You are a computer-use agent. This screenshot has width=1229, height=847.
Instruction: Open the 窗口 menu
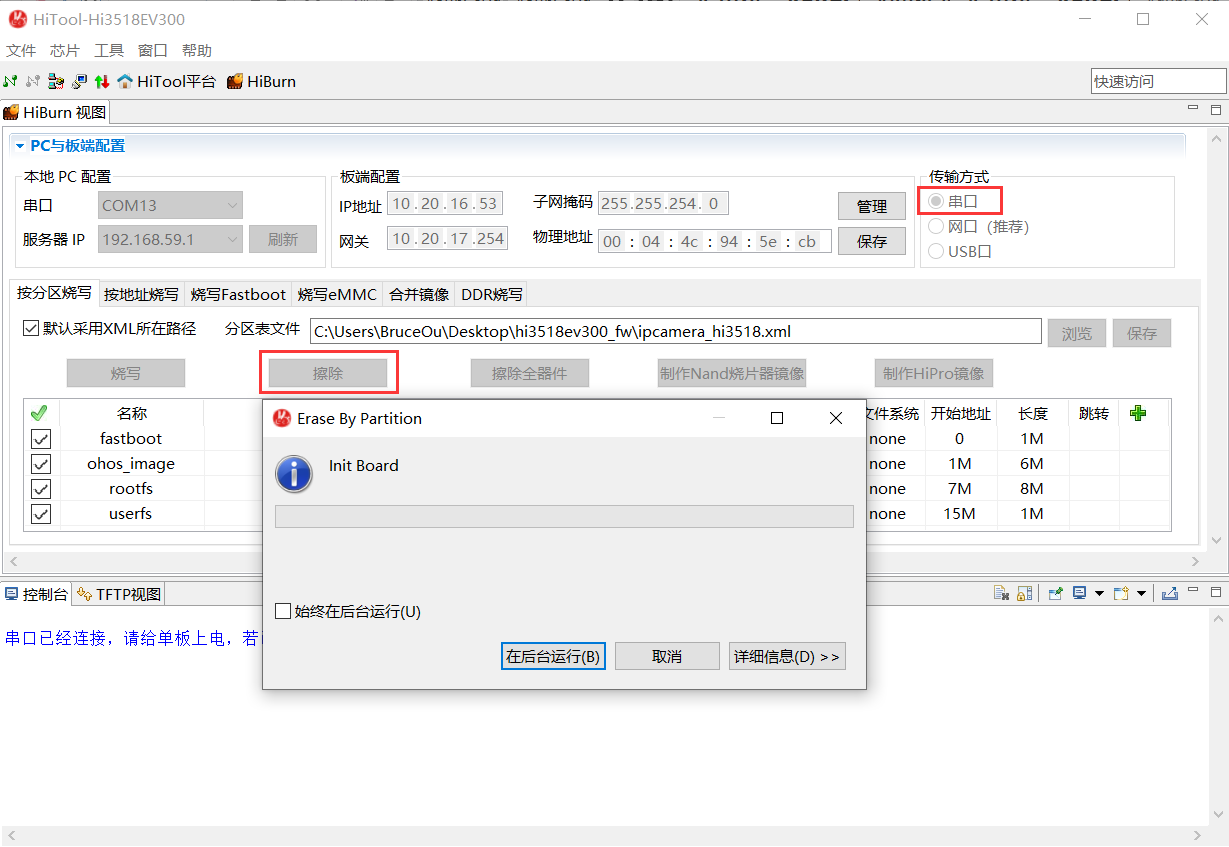coord(153,50)
